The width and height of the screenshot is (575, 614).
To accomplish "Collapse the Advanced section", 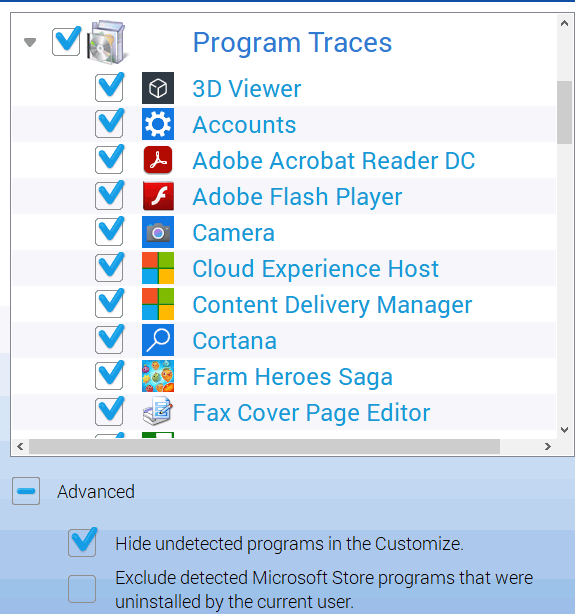I will (26, 491).
